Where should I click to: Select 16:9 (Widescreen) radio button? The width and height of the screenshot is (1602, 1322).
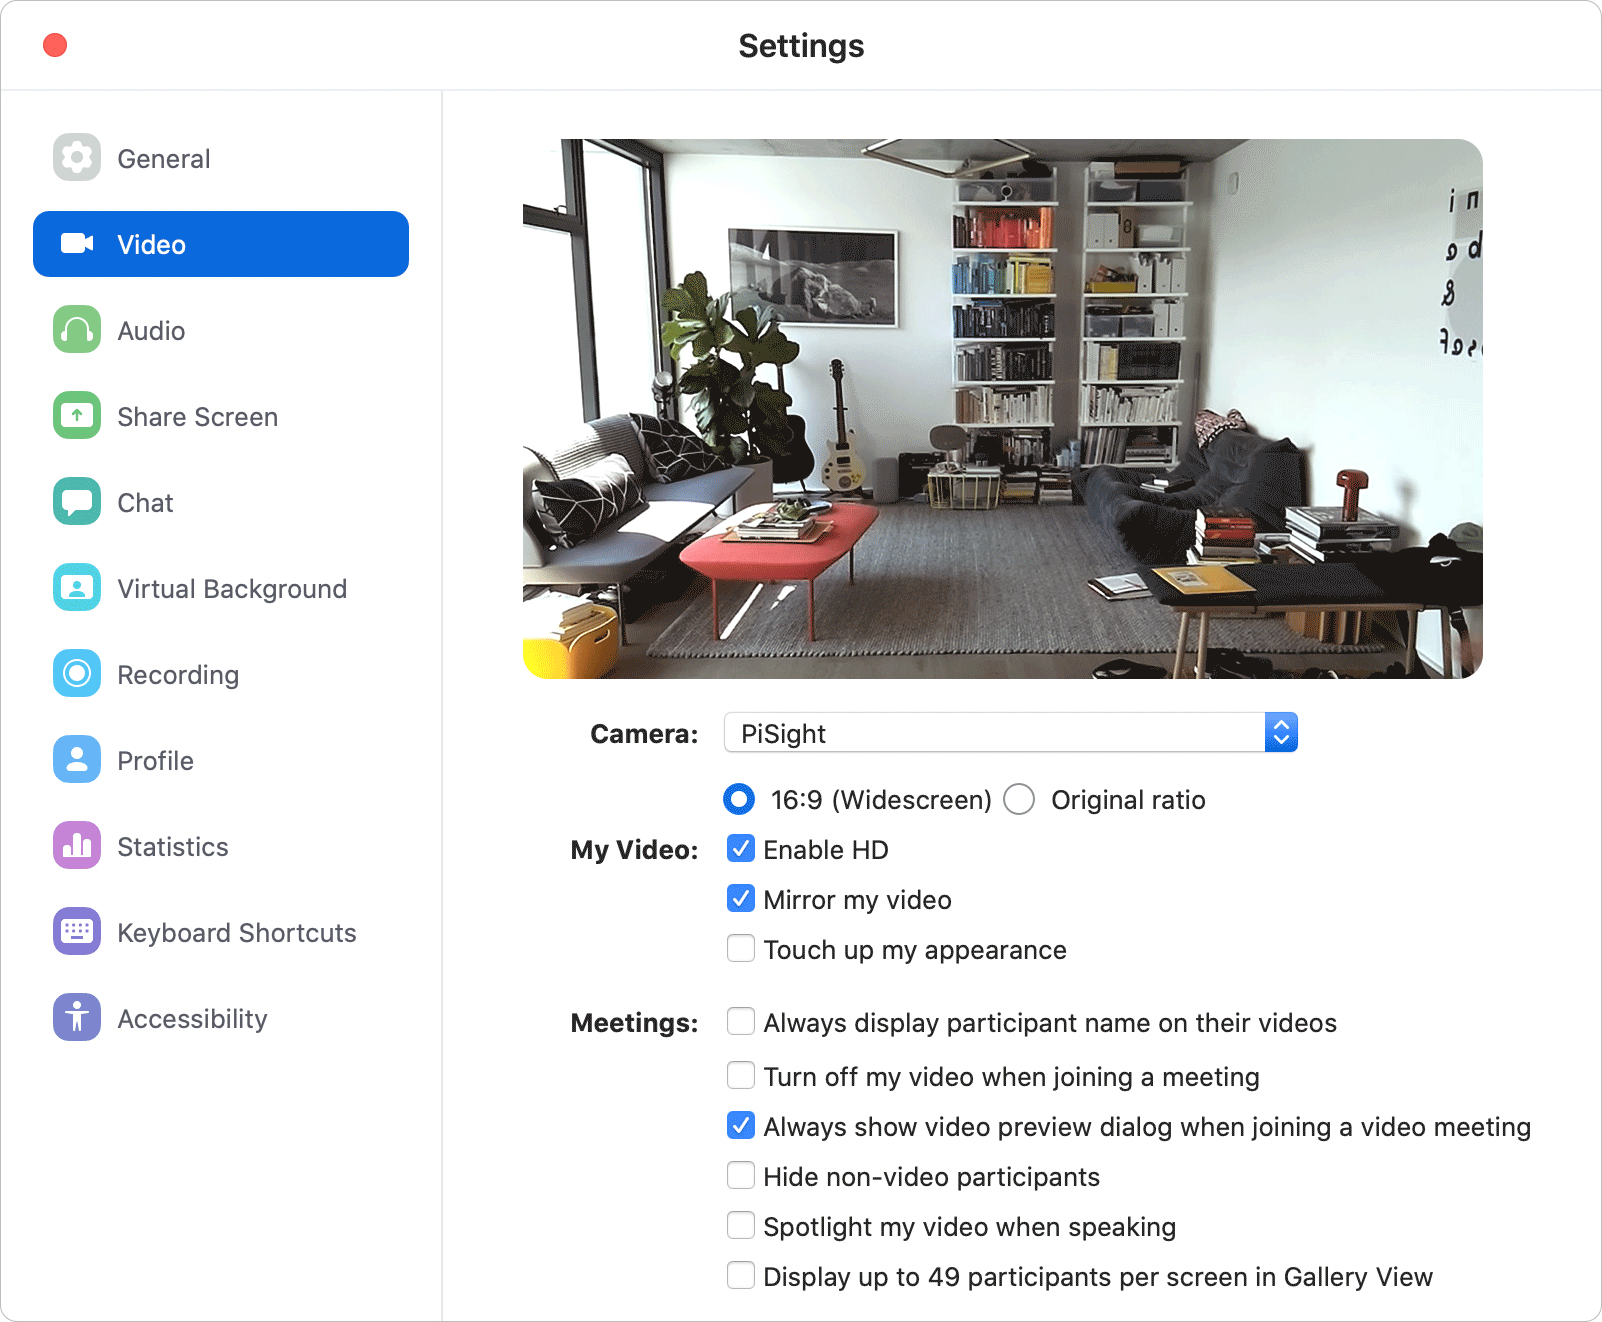(739, 799)
